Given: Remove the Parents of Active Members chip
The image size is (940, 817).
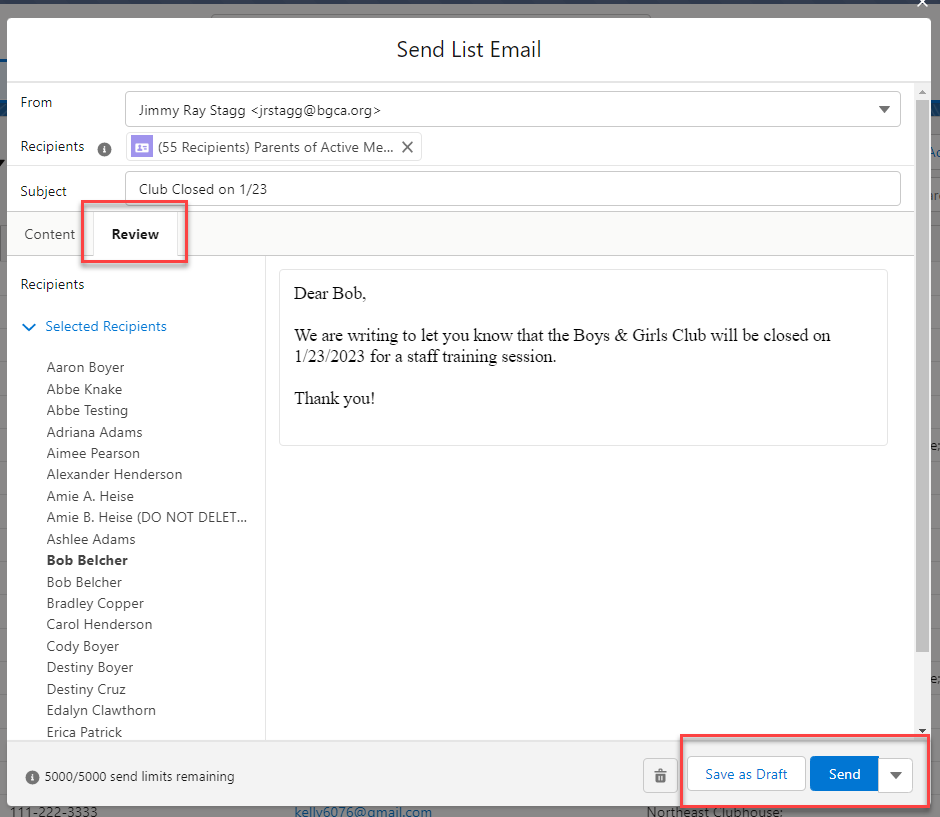Looking at the screenshot, I should click(407, 146).
